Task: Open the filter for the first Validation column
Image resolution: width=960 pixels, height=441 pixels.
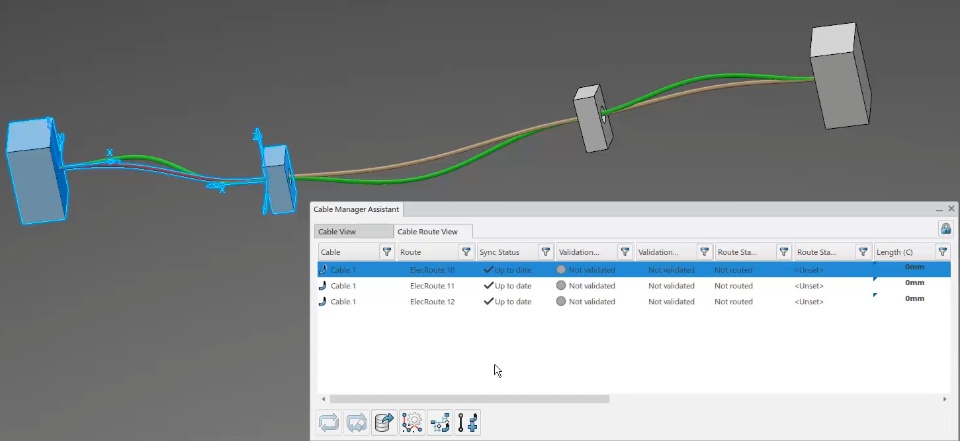Action: [624, 252]
